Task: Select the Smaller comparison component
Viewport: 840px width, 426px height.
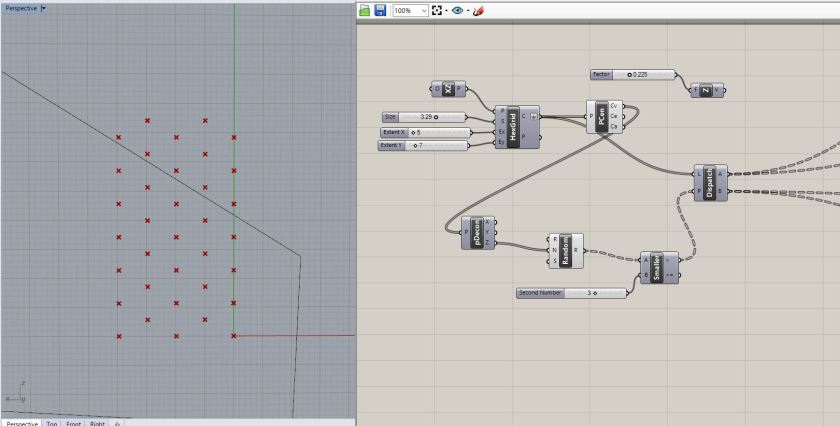Action: 657,267
